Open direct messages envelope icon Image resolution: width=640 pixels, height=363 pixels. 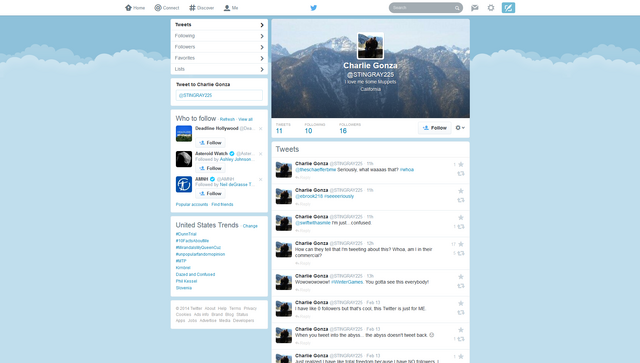click(475, 8)
